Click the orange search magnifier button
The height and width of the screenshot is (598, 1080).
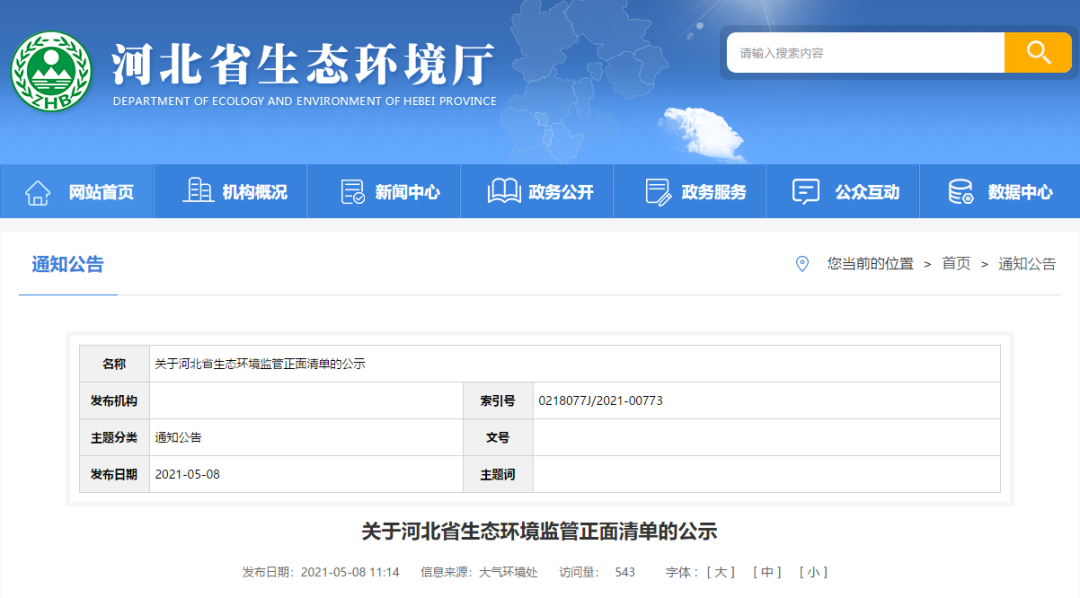coord(1037,53)
